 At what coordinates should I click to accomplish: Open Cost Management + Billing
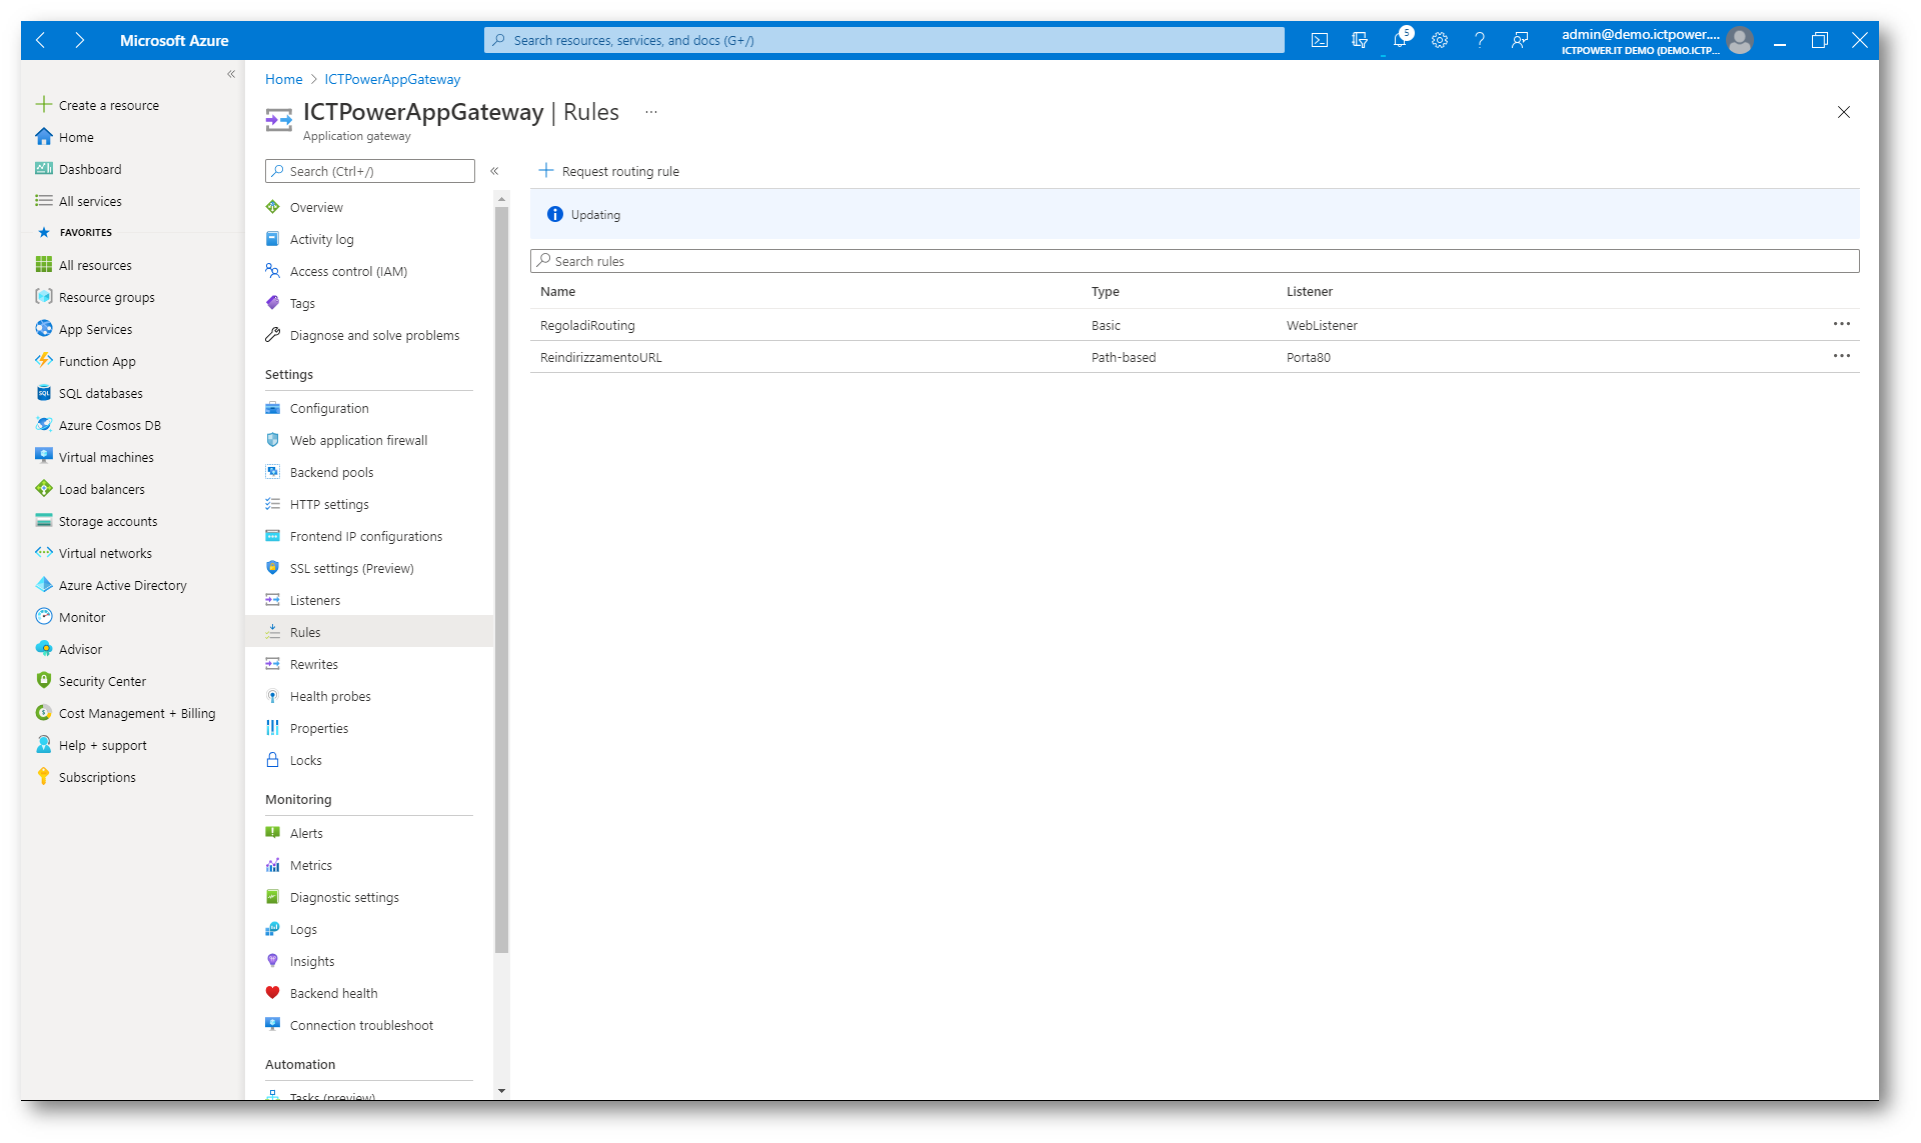pos(125,713)
